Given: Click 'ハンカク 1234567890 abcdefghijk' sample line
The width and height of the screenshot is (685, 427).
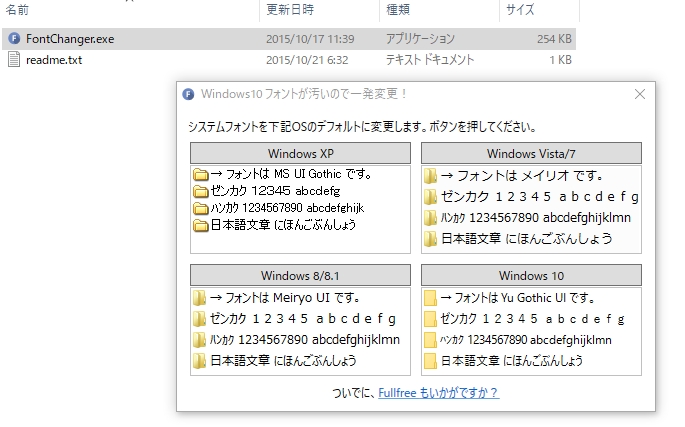Looking at the screenshot, I should coord(287,208).
